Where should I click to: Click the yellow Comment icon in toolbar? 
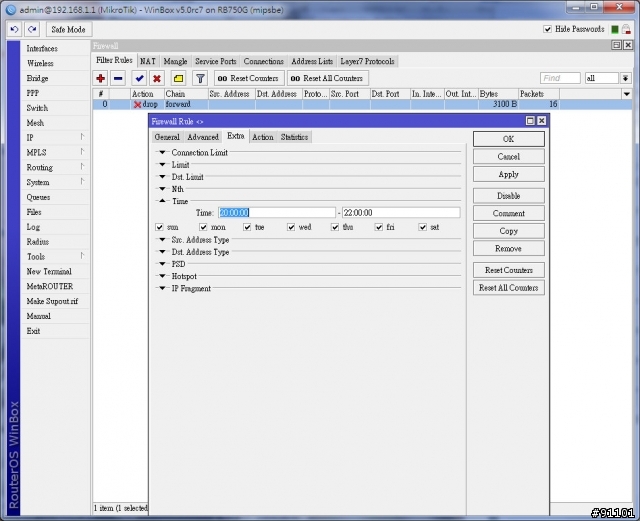(x=178, y=78)
